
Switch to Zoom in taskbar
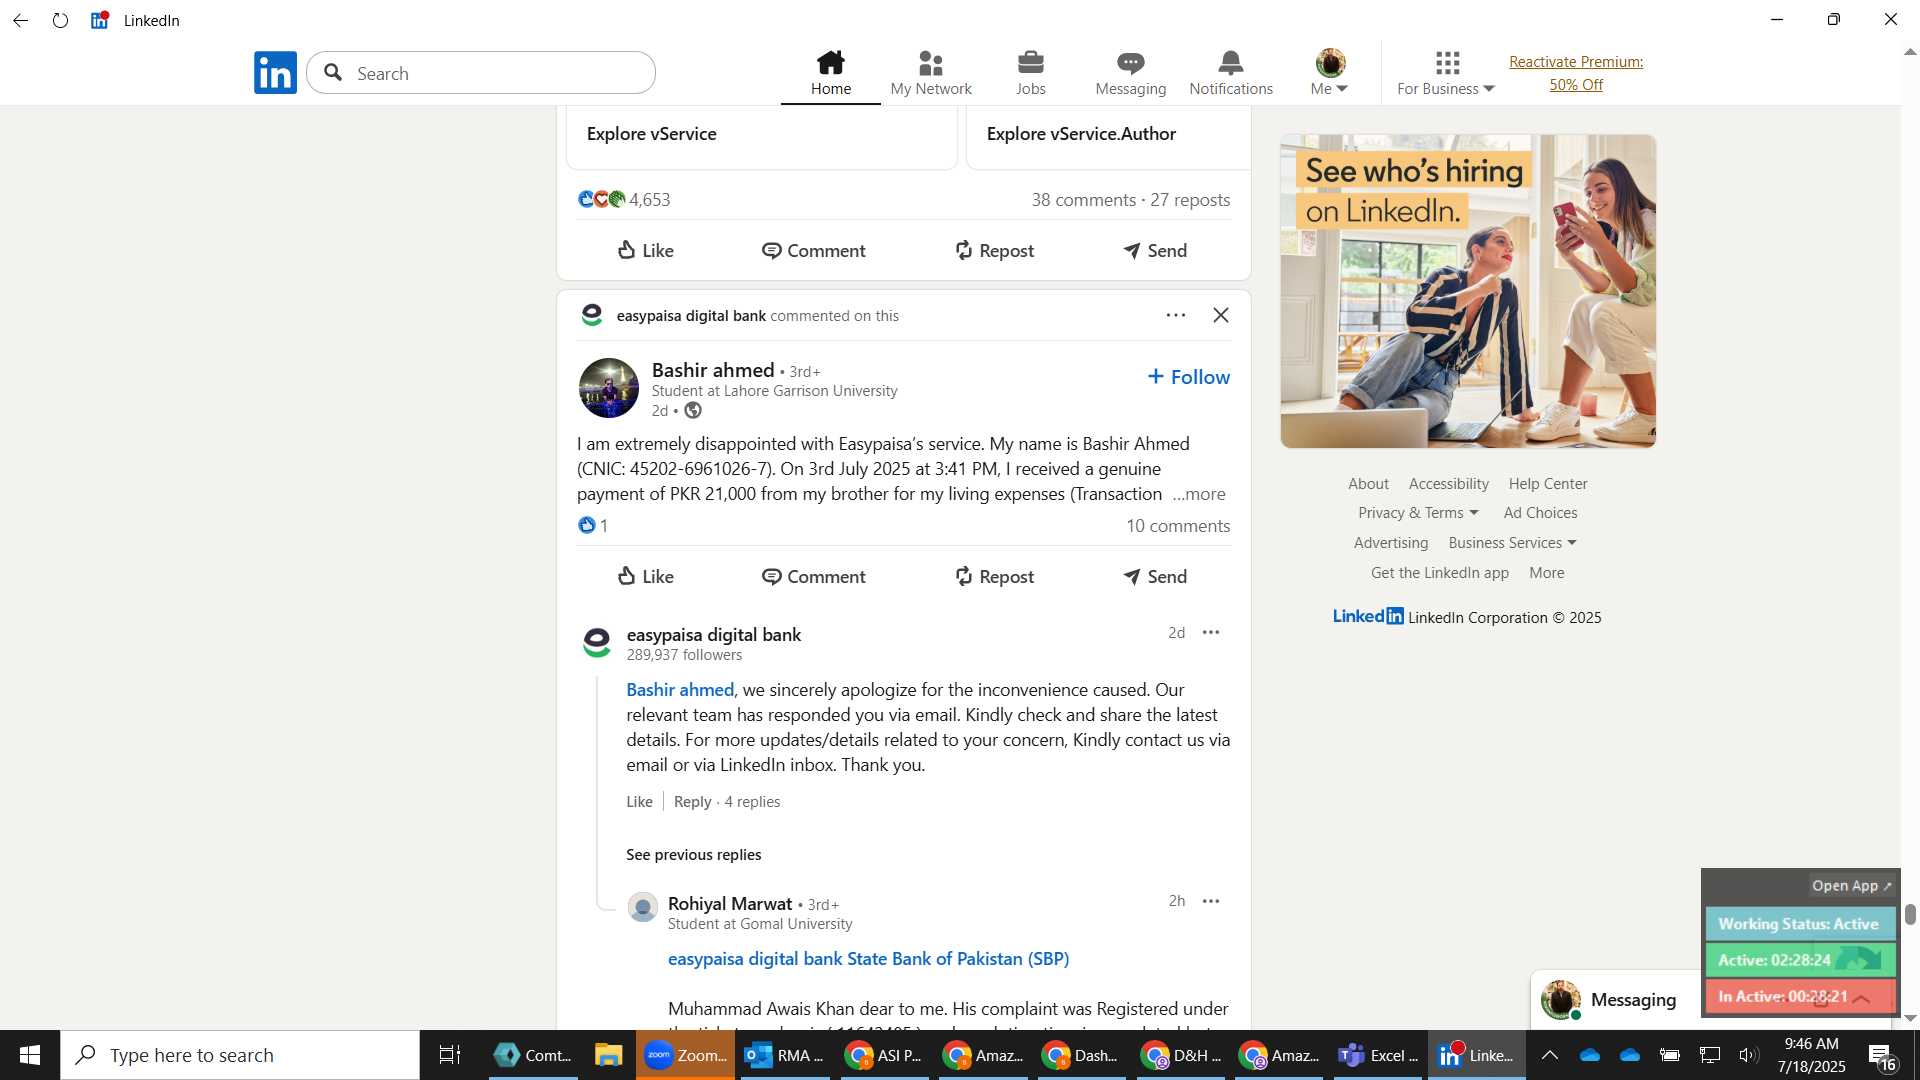point(686,1055)
